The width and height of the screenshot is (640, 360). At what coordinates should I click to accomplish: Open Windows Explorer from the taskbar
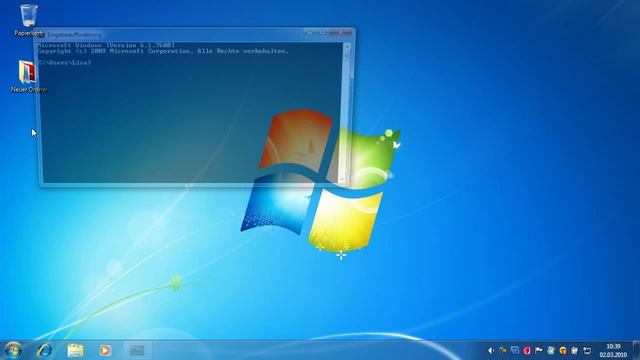pos(75,350)
